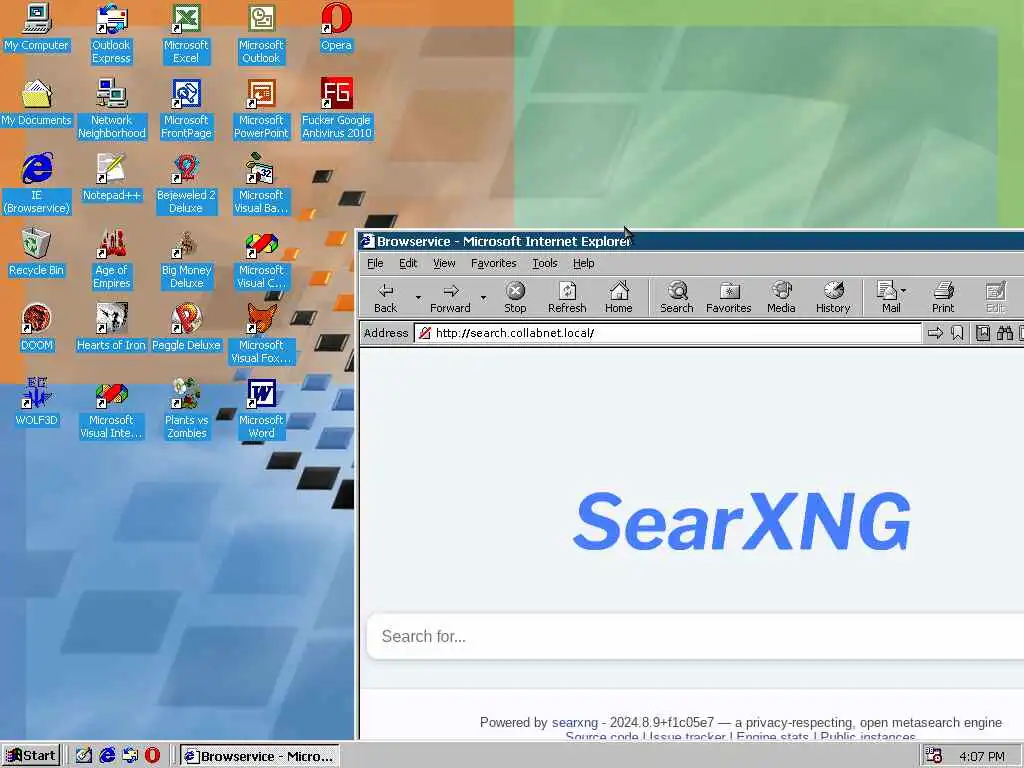1024x768 pixels.
Task: Select the Opera desktop icon
Action: (336, 27)
